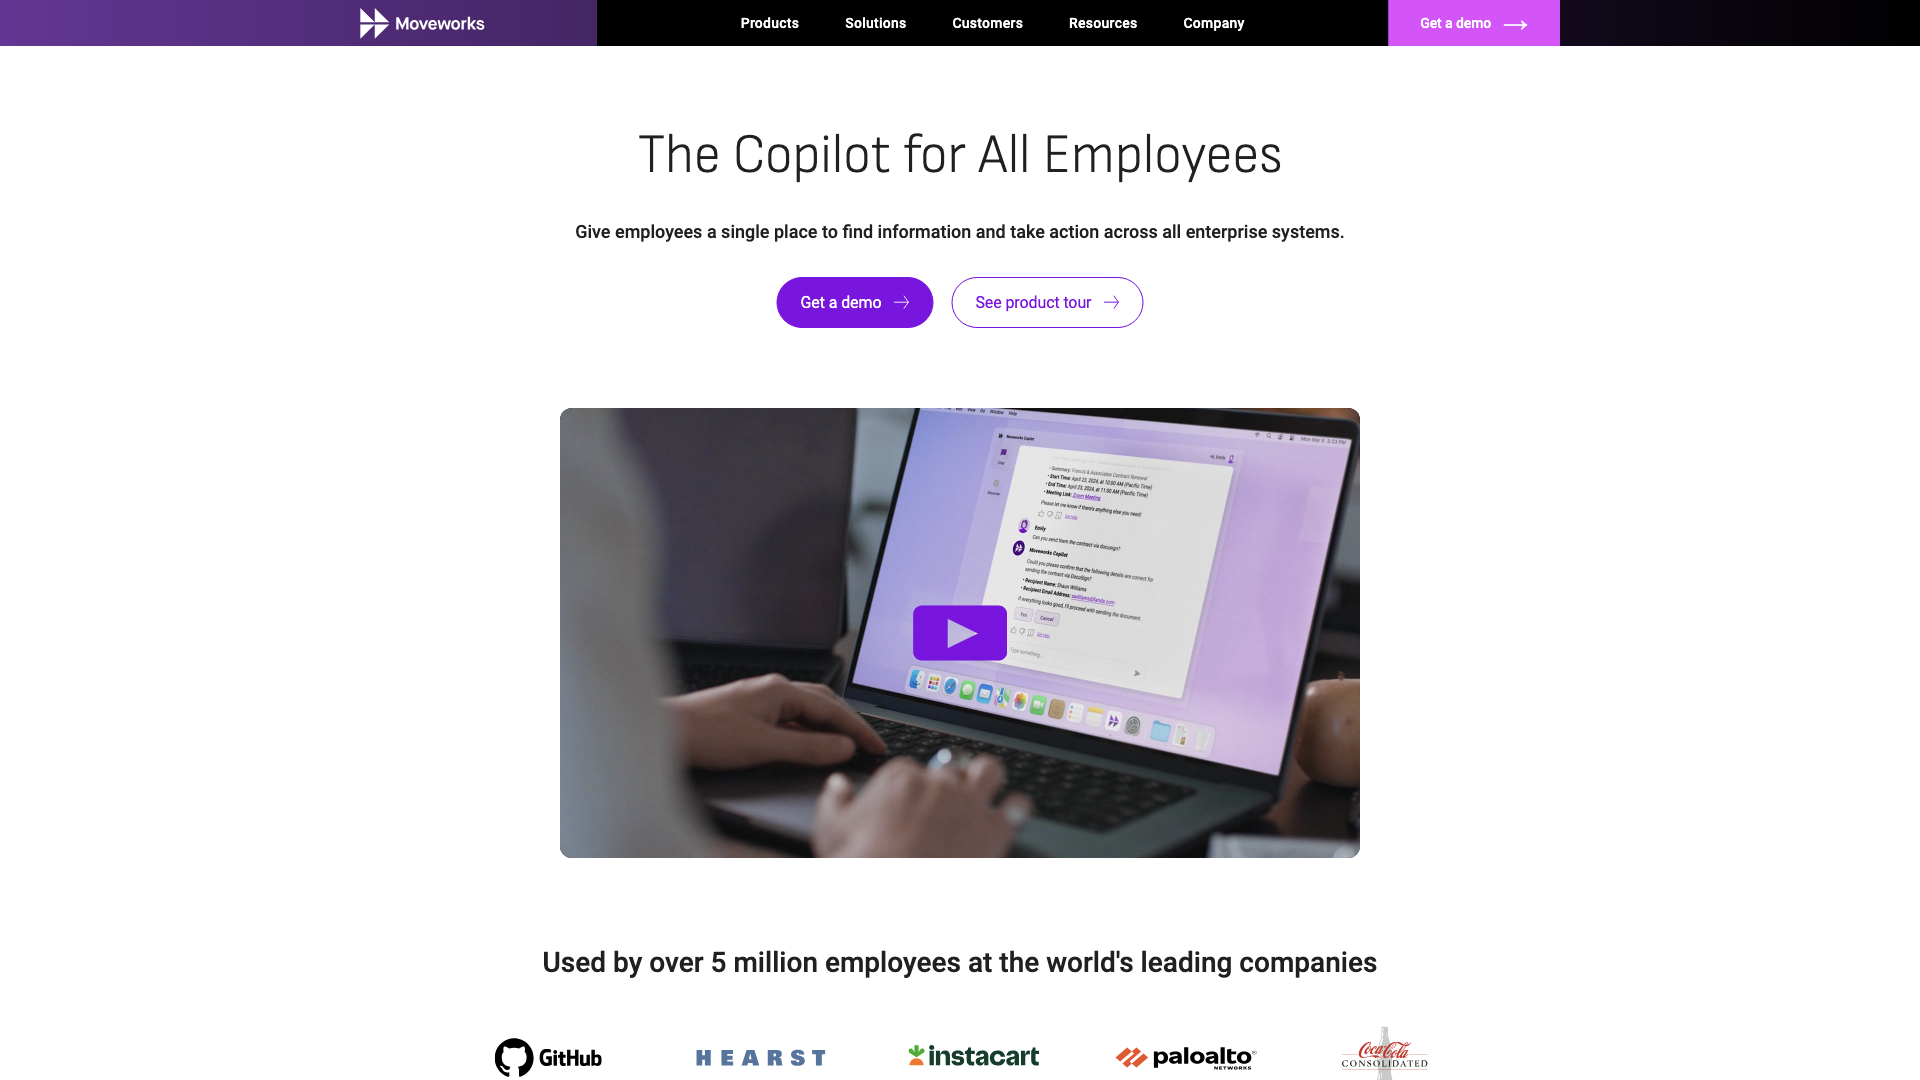This screenshot has height=1080, width=1920.
Task: Click the top navigation Get a demo CTA
Action: click(1473, 22)
